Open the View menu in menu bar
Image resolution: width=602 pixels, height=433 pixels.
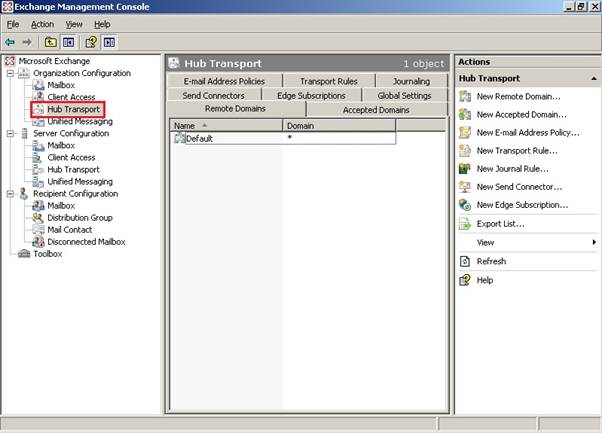click(x=74, y=24)
